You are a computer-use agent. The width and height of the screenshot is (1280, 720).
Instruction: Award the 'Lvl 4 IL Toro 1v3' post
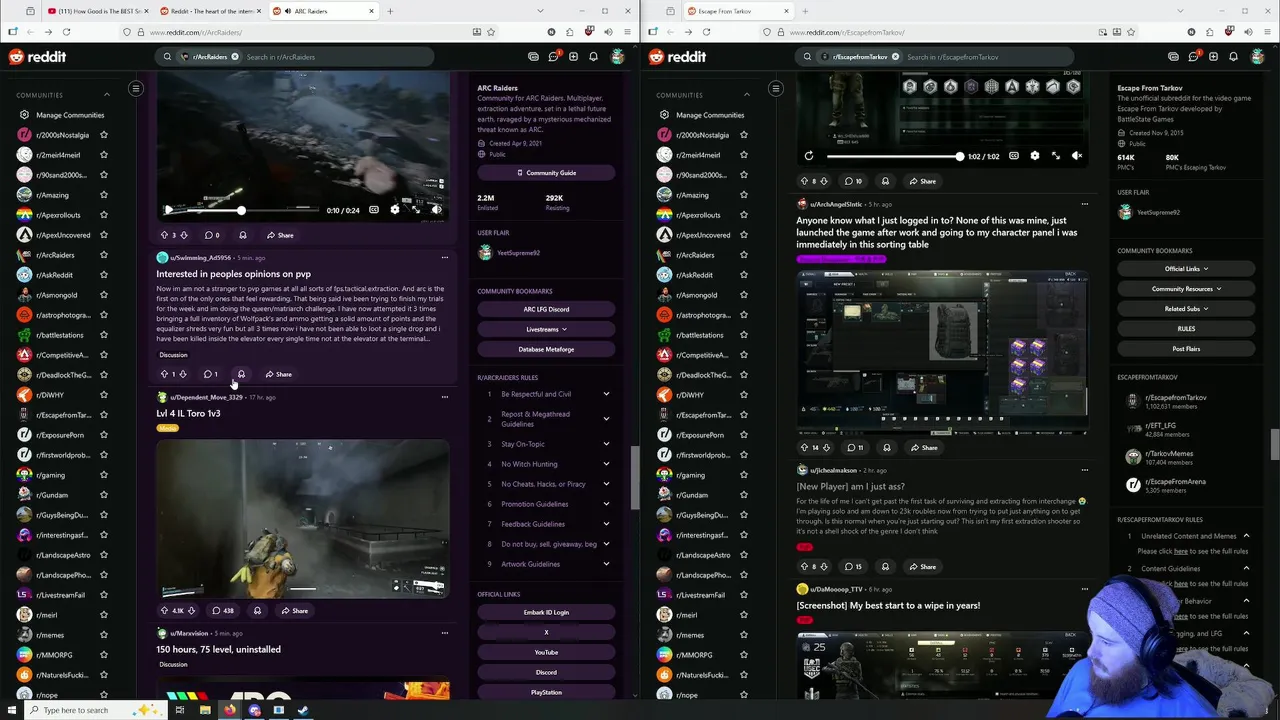click(257, 610)
